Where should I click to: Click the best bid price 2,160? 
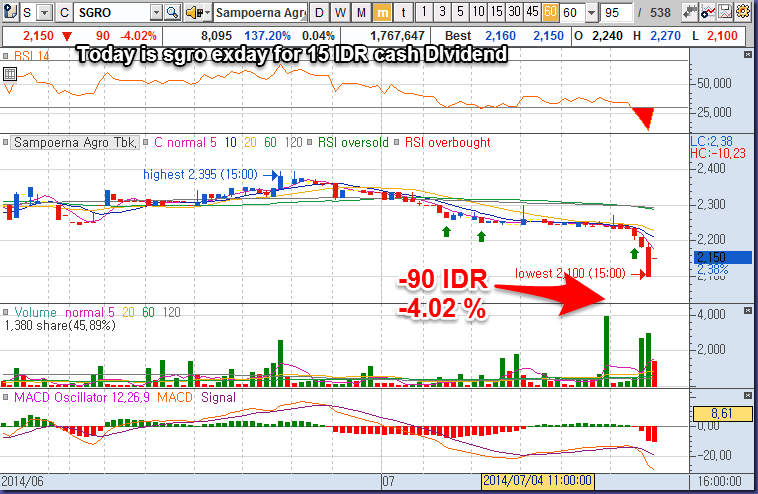click(500, 36)
